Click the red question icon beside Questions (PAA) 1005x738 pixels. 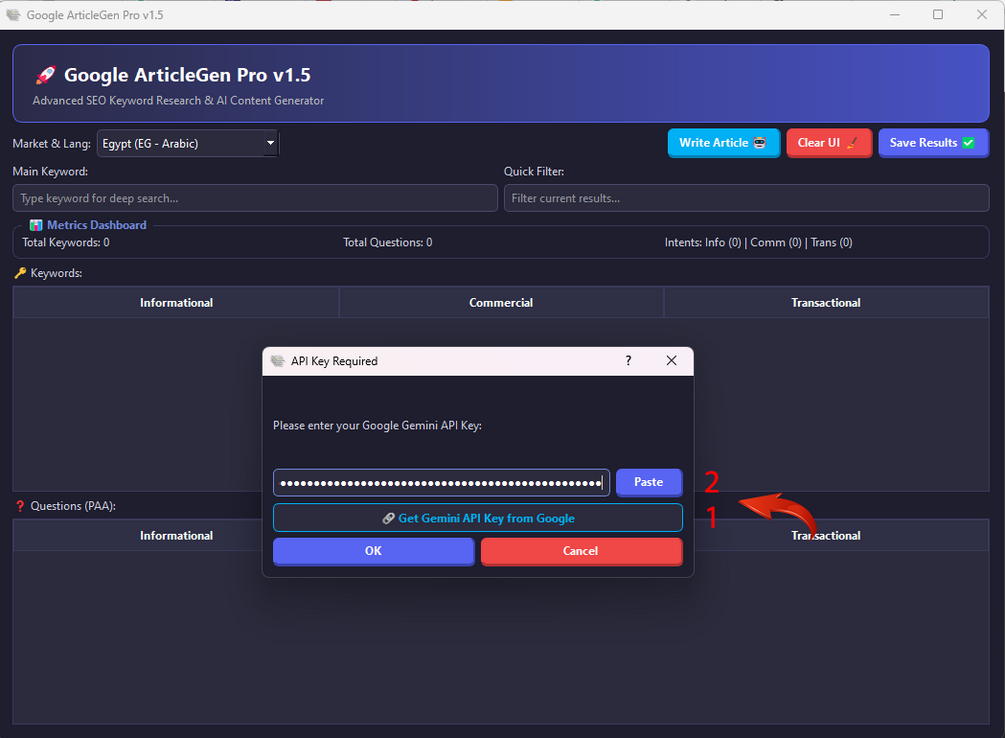click(x=20, y=506)
